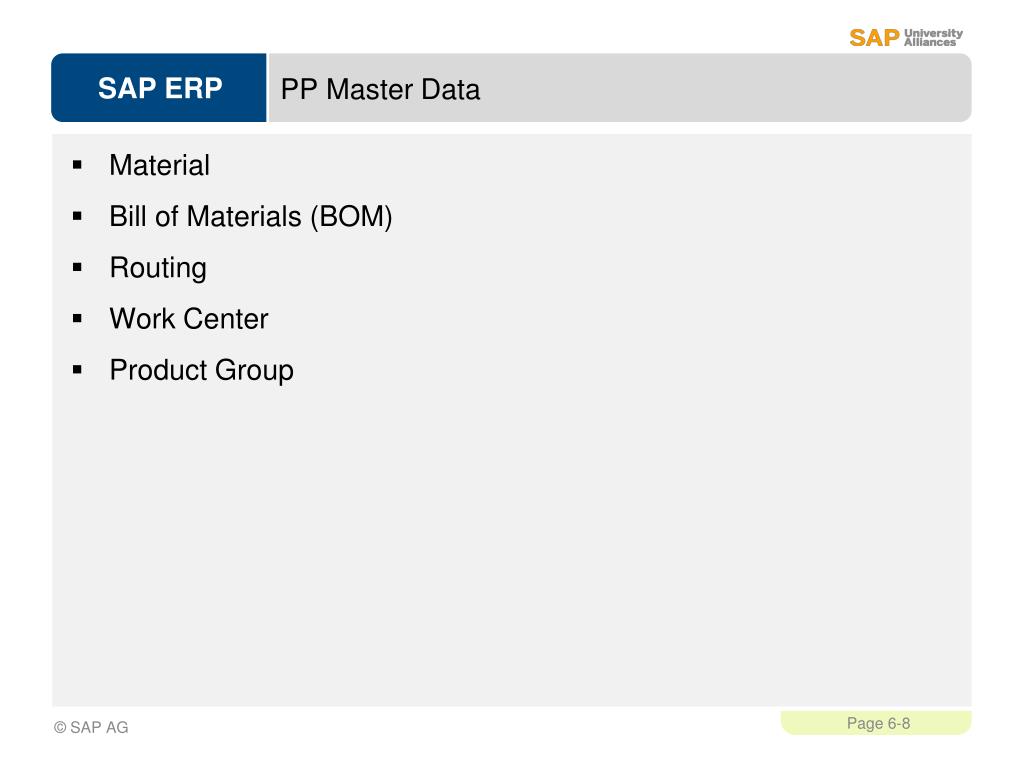The width and height of the screenshot is (1024, 768).
Task: Click the bullet marker beside Material
Action: point(78,165)
